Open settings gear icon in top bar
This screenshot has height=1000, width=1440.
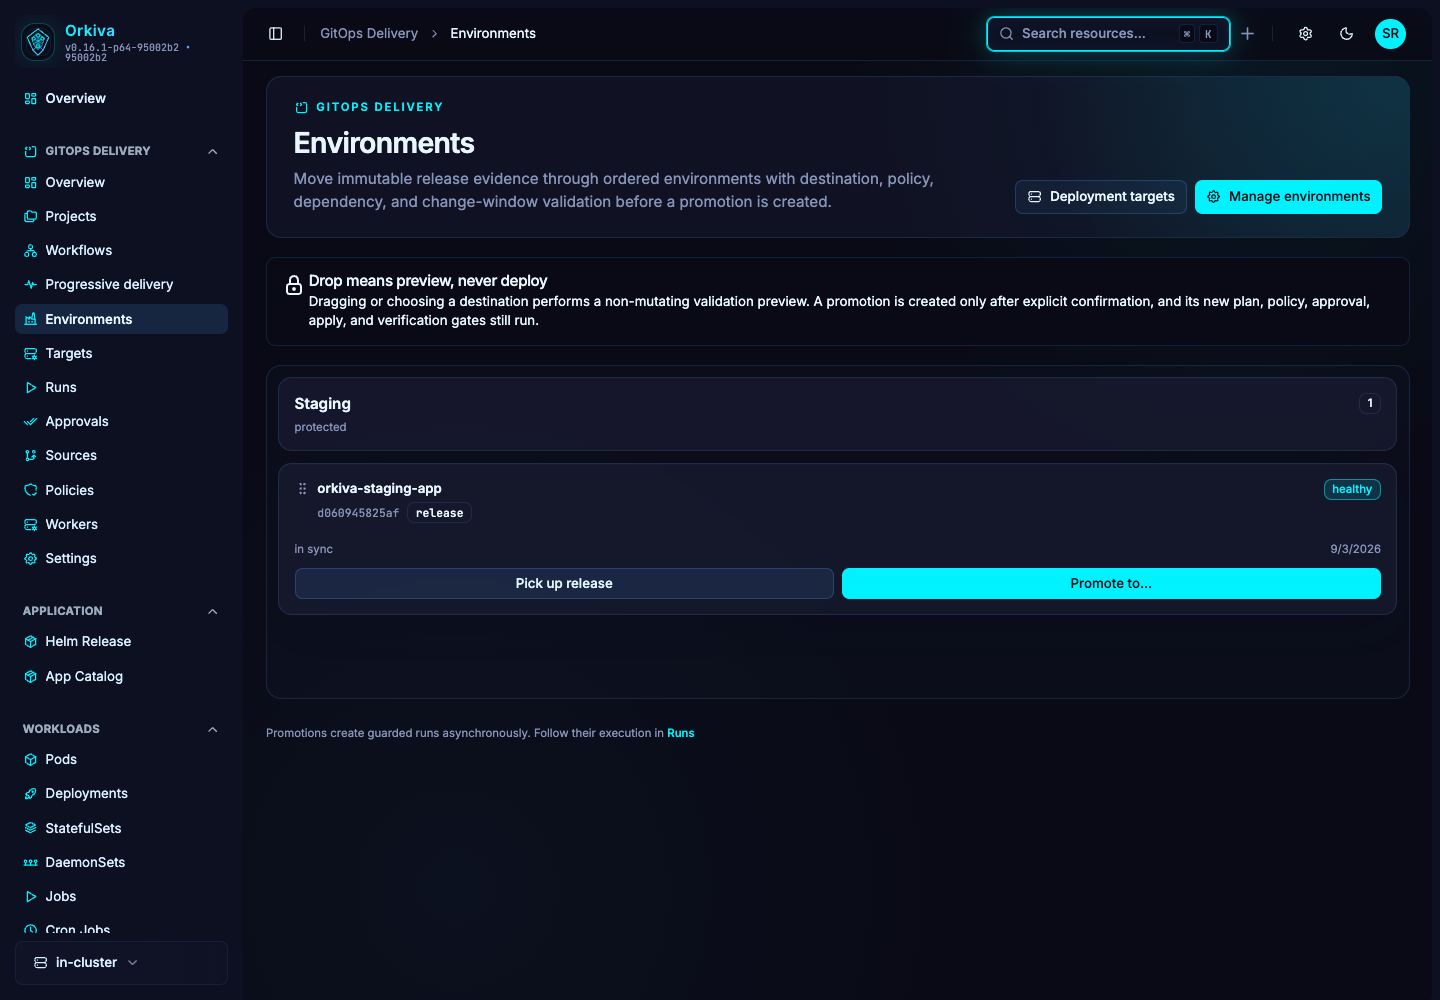click(1305, 34)
